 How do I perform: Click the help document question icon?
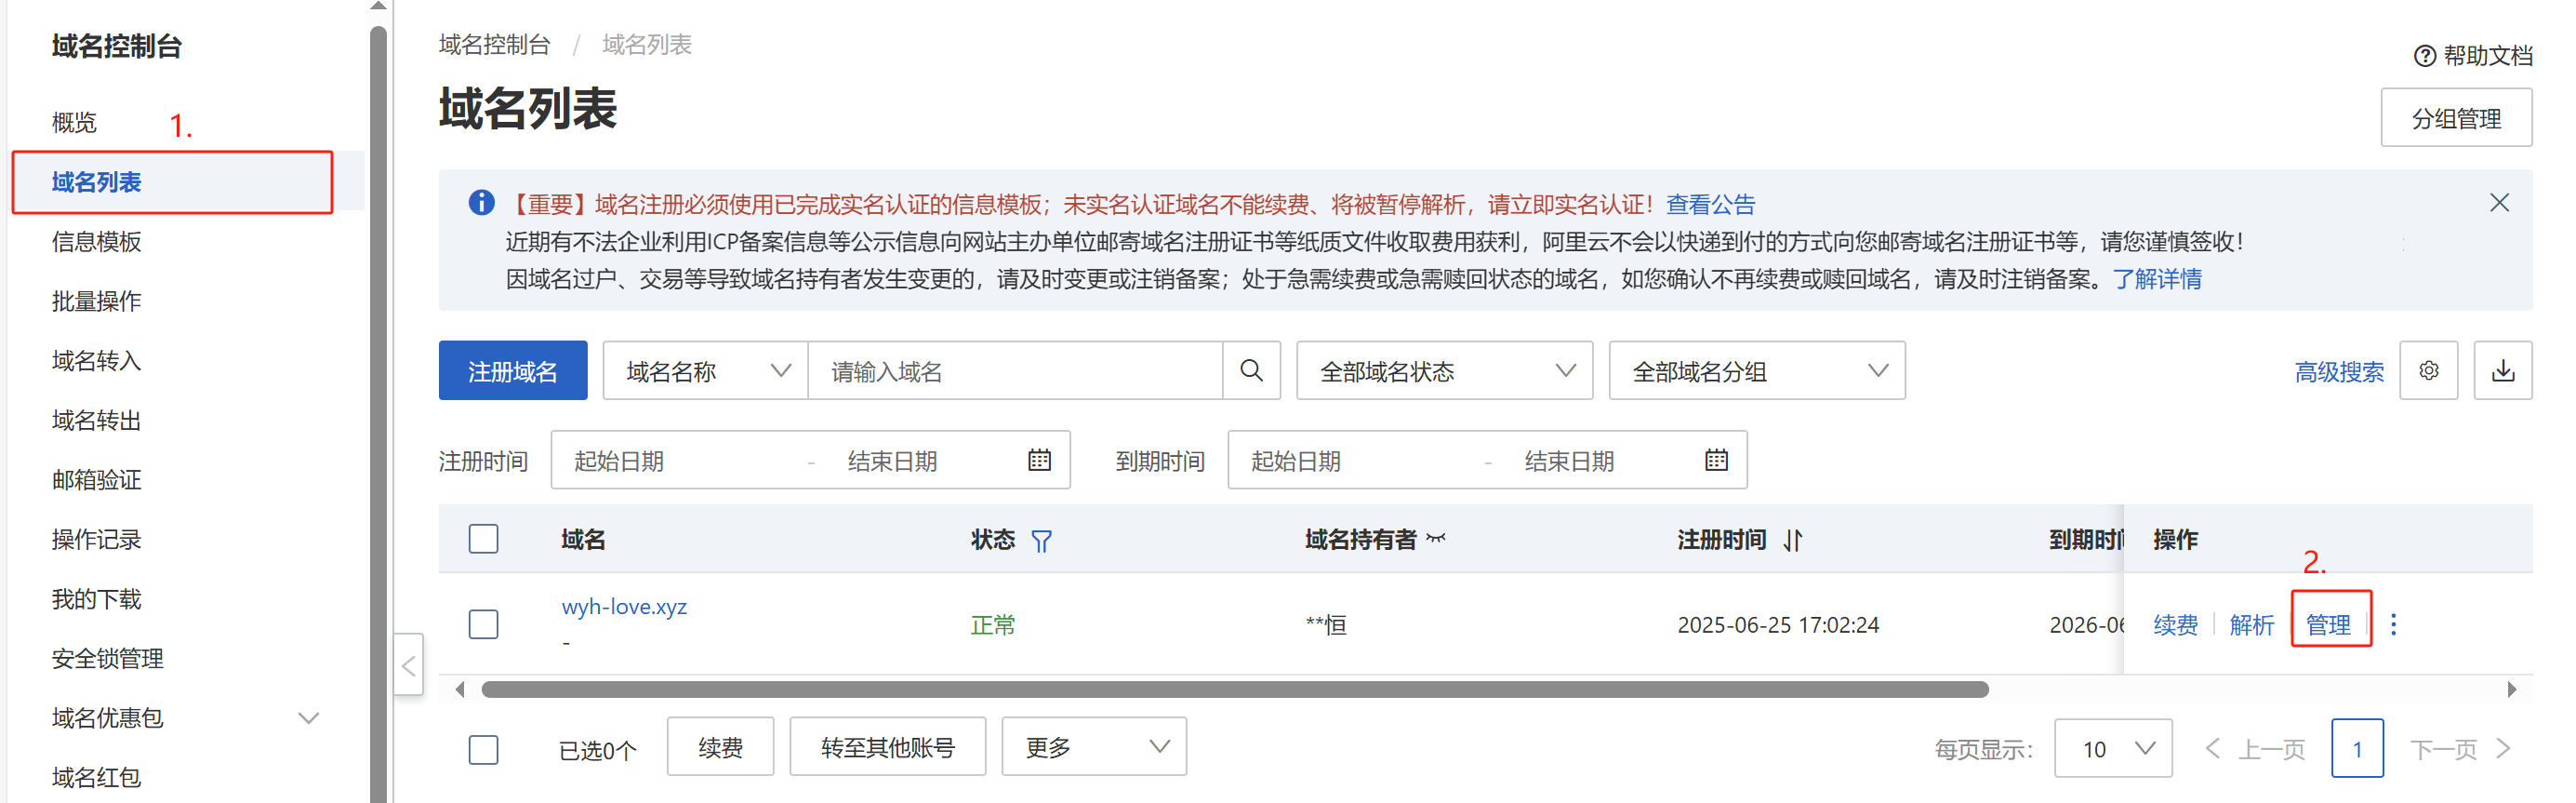pyautogui.click(x=2424, y=56)
